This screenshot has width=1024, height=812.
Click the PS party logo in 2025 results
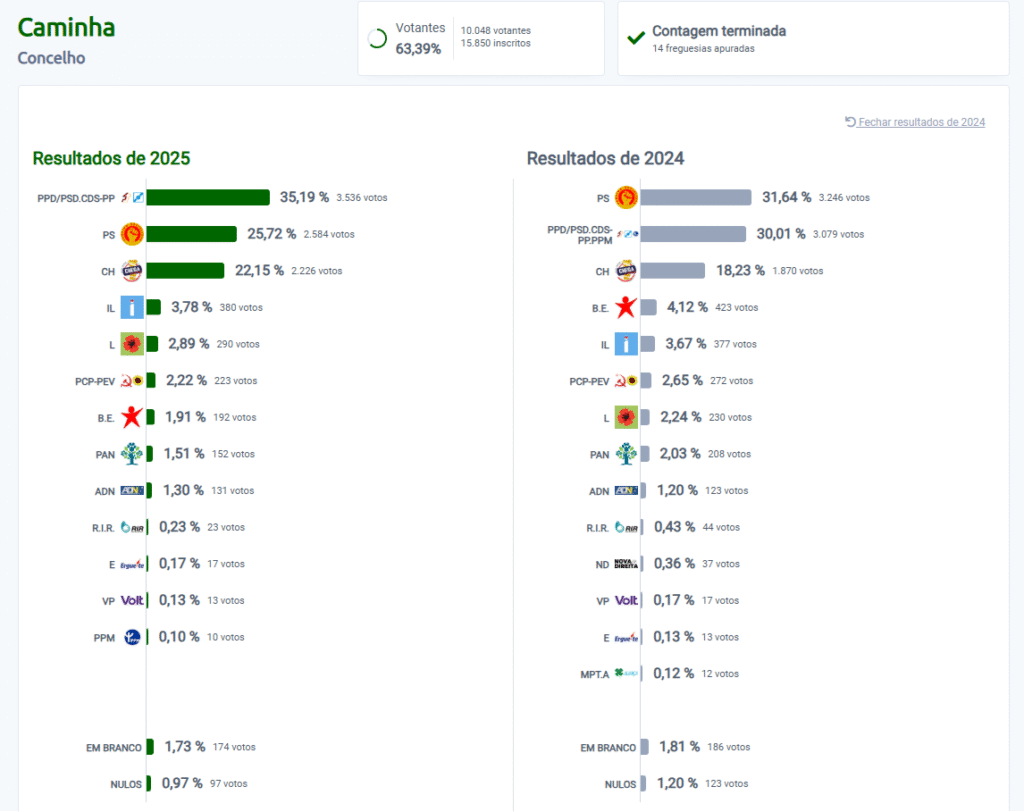132,234
